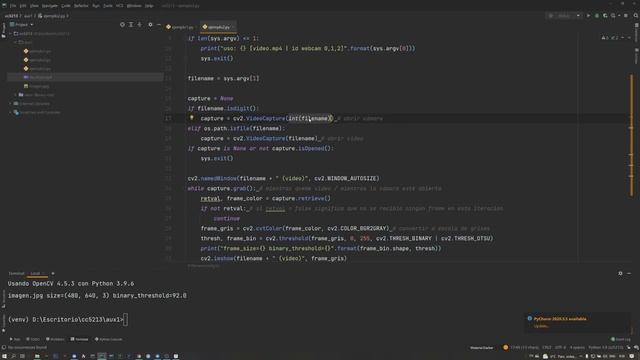Open the Refactor menu
Image resolution: width=640 pixels, height=360 pixels.
(x=81, y=6)
